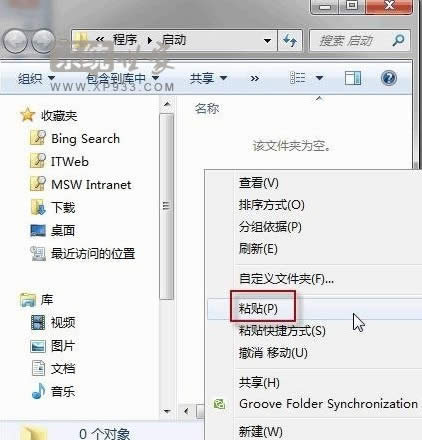Click the Groove Folder Synchronization icon
The width and height of the screenshot is (422, 440).
(219, 404)
